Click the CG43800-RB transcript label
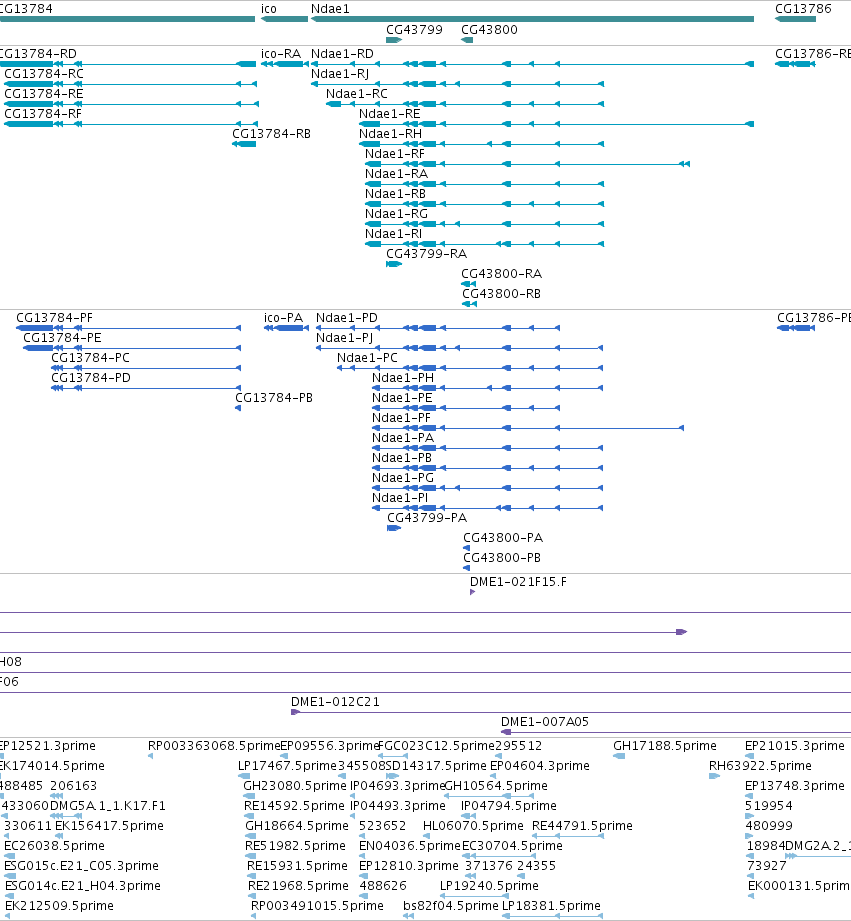851x921 pixels. click(502, 293)
